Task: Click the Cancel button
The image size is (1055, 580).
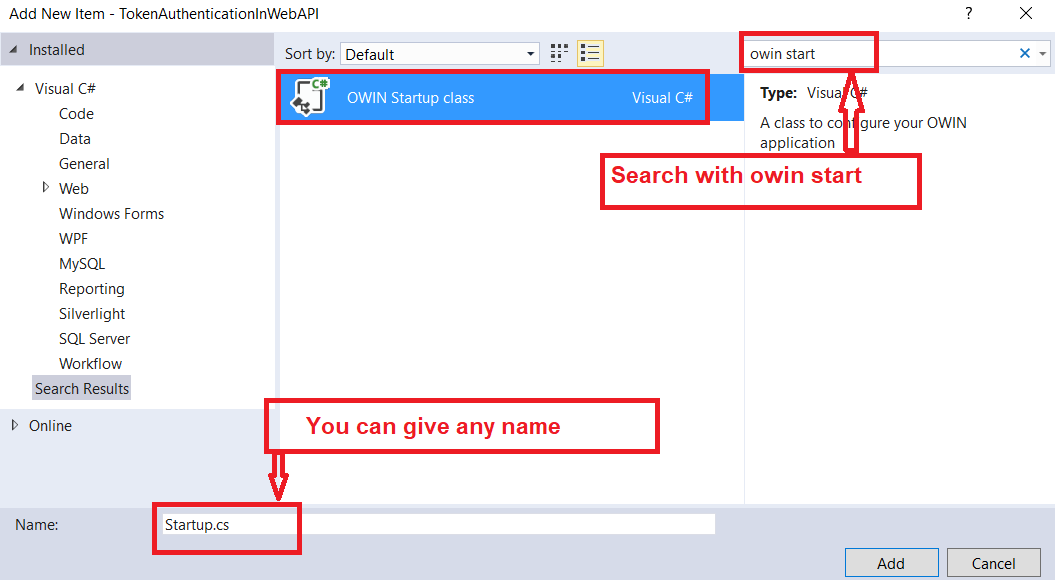Action: tap(993, 563)
